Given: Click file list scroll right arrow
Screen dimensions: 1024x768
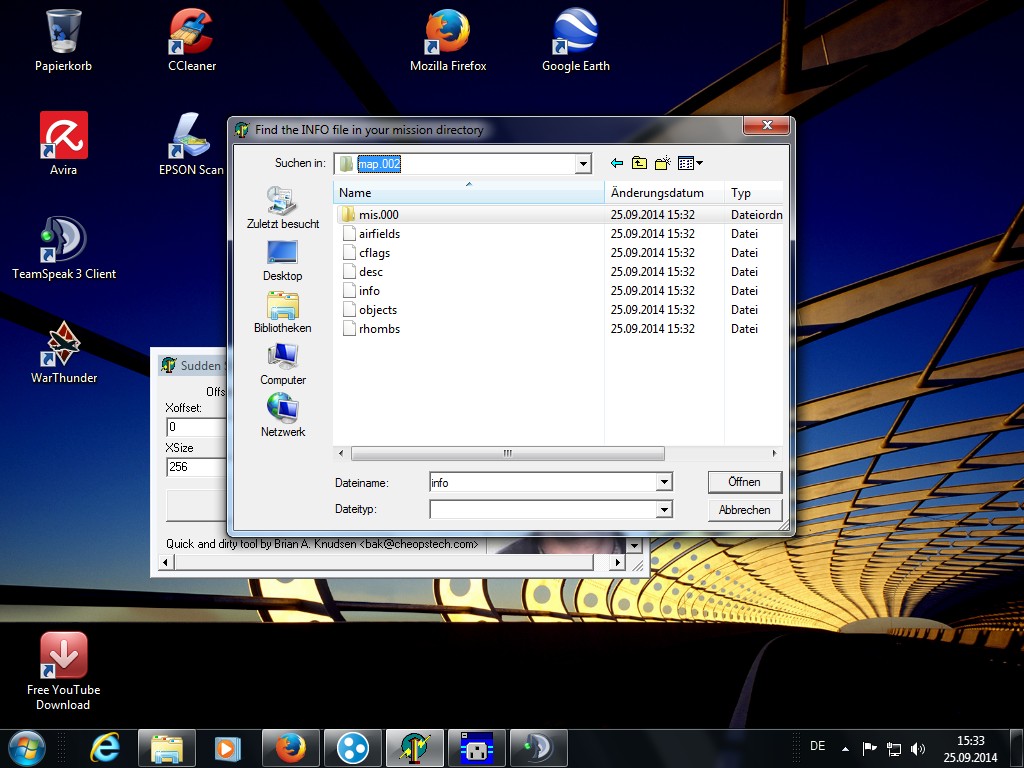Looking at the screenshot, I should click(x=775, y=453).
